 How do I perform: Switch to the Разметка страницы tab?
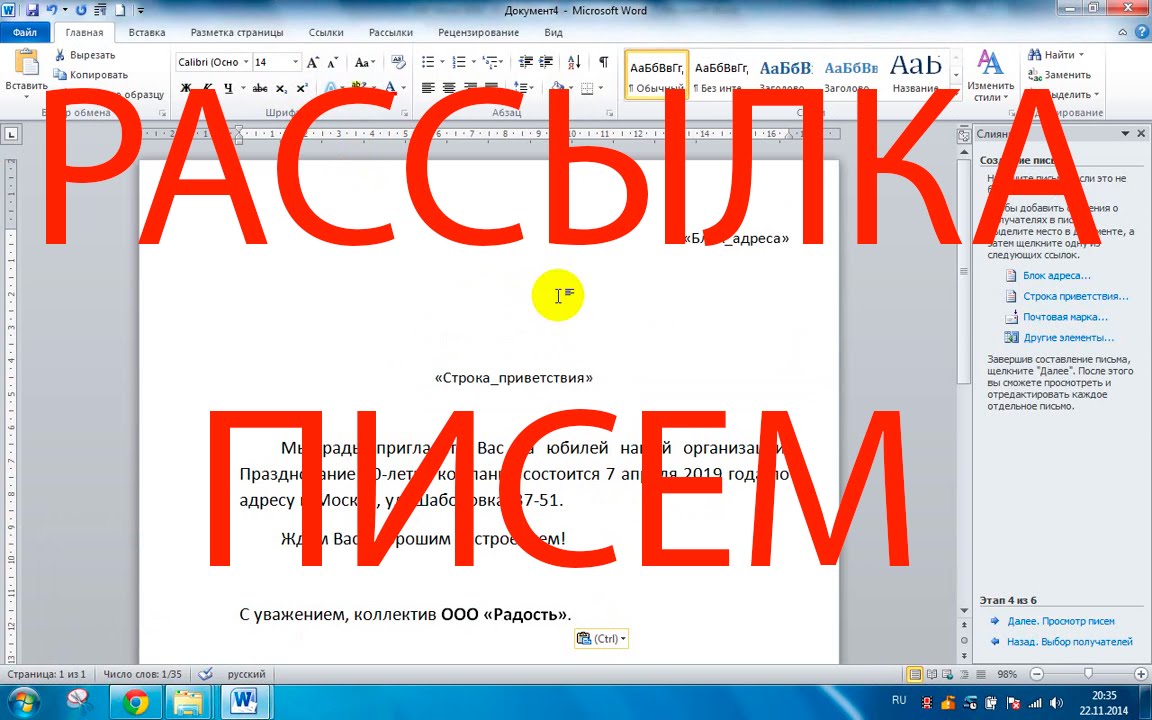pyautogui.click(x=237, y=32)
